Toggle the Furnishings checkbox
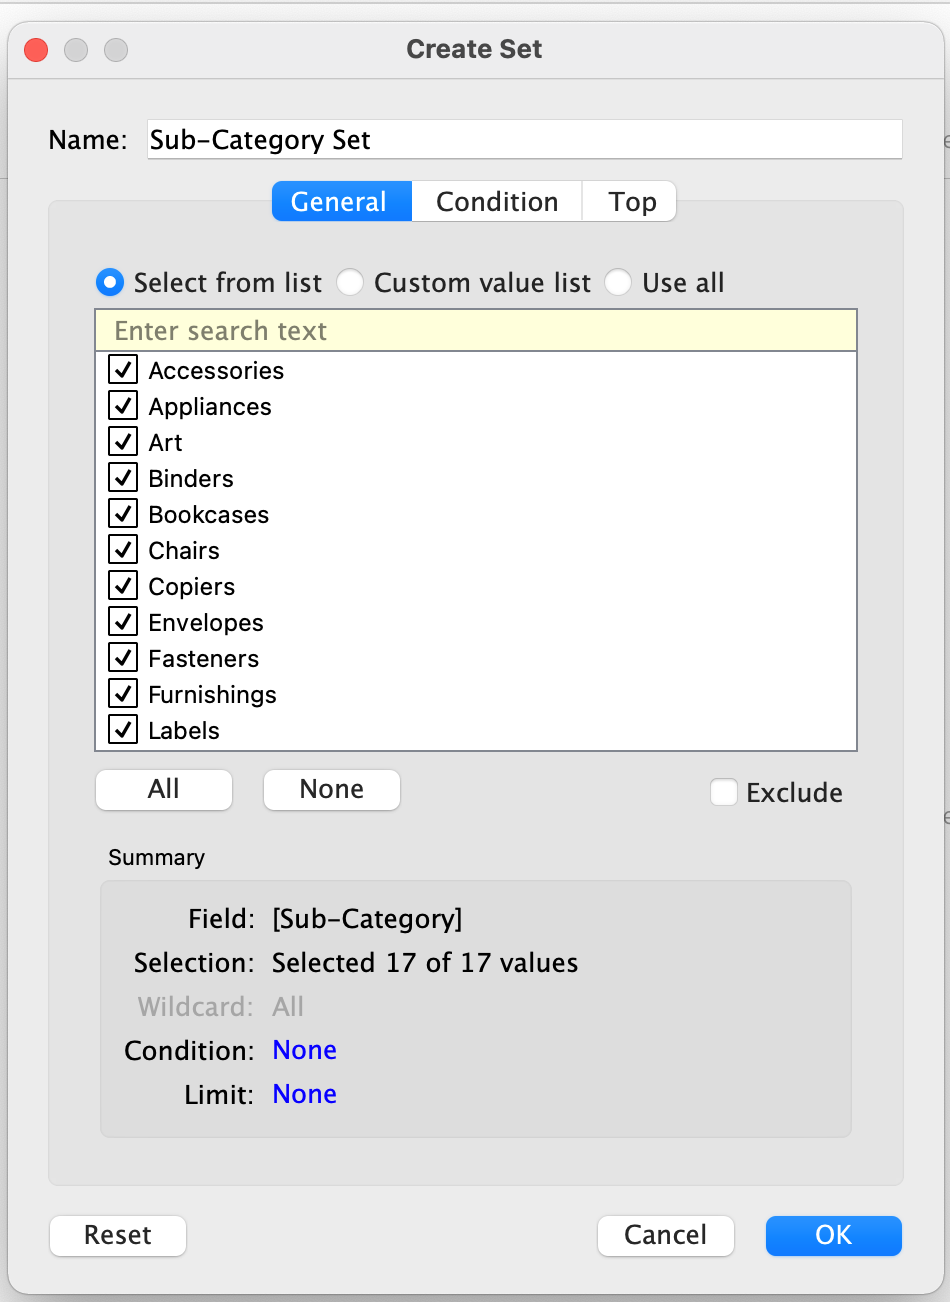Screen dimensions: 950x1302 123,694
